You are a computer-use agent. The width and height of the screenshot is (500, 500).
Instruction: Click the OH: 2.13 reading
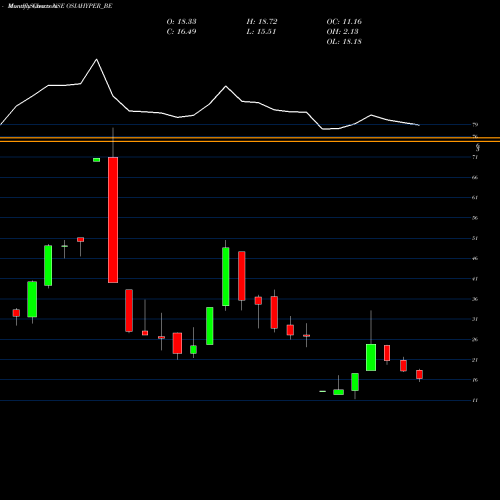342,32
